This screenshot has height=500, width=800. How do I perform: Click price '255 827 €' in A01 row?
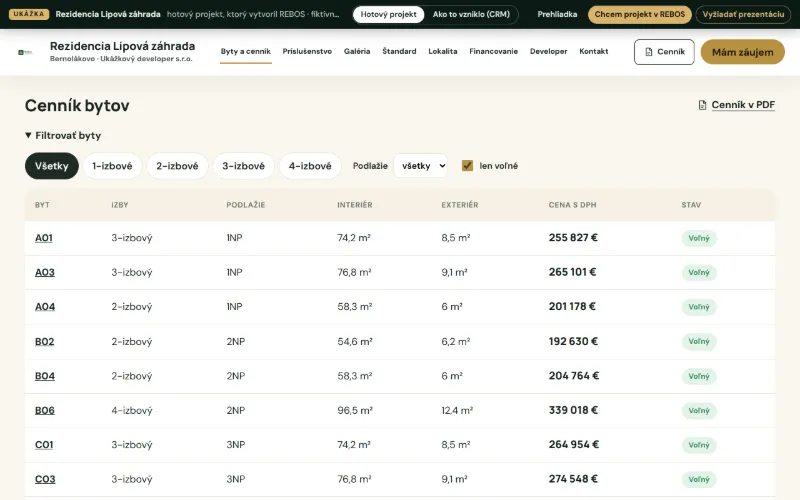(573, 238)
